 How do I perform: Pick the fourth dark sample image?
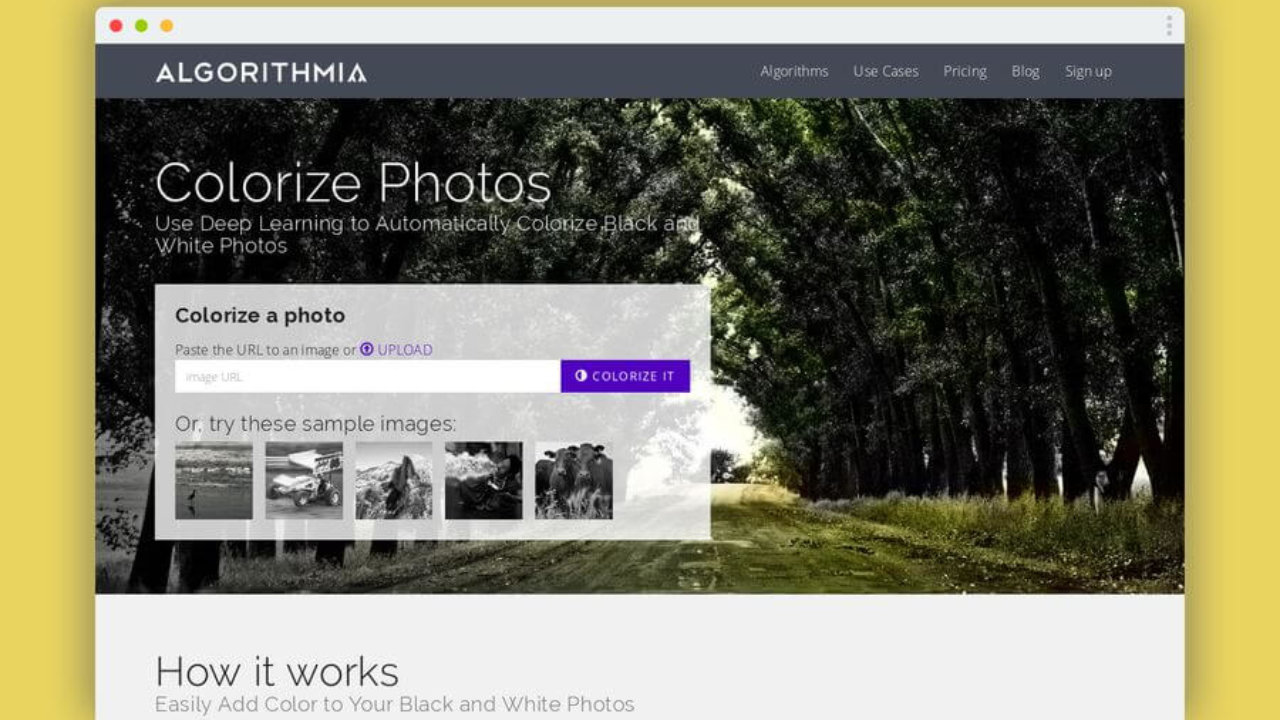click(484, 480)
